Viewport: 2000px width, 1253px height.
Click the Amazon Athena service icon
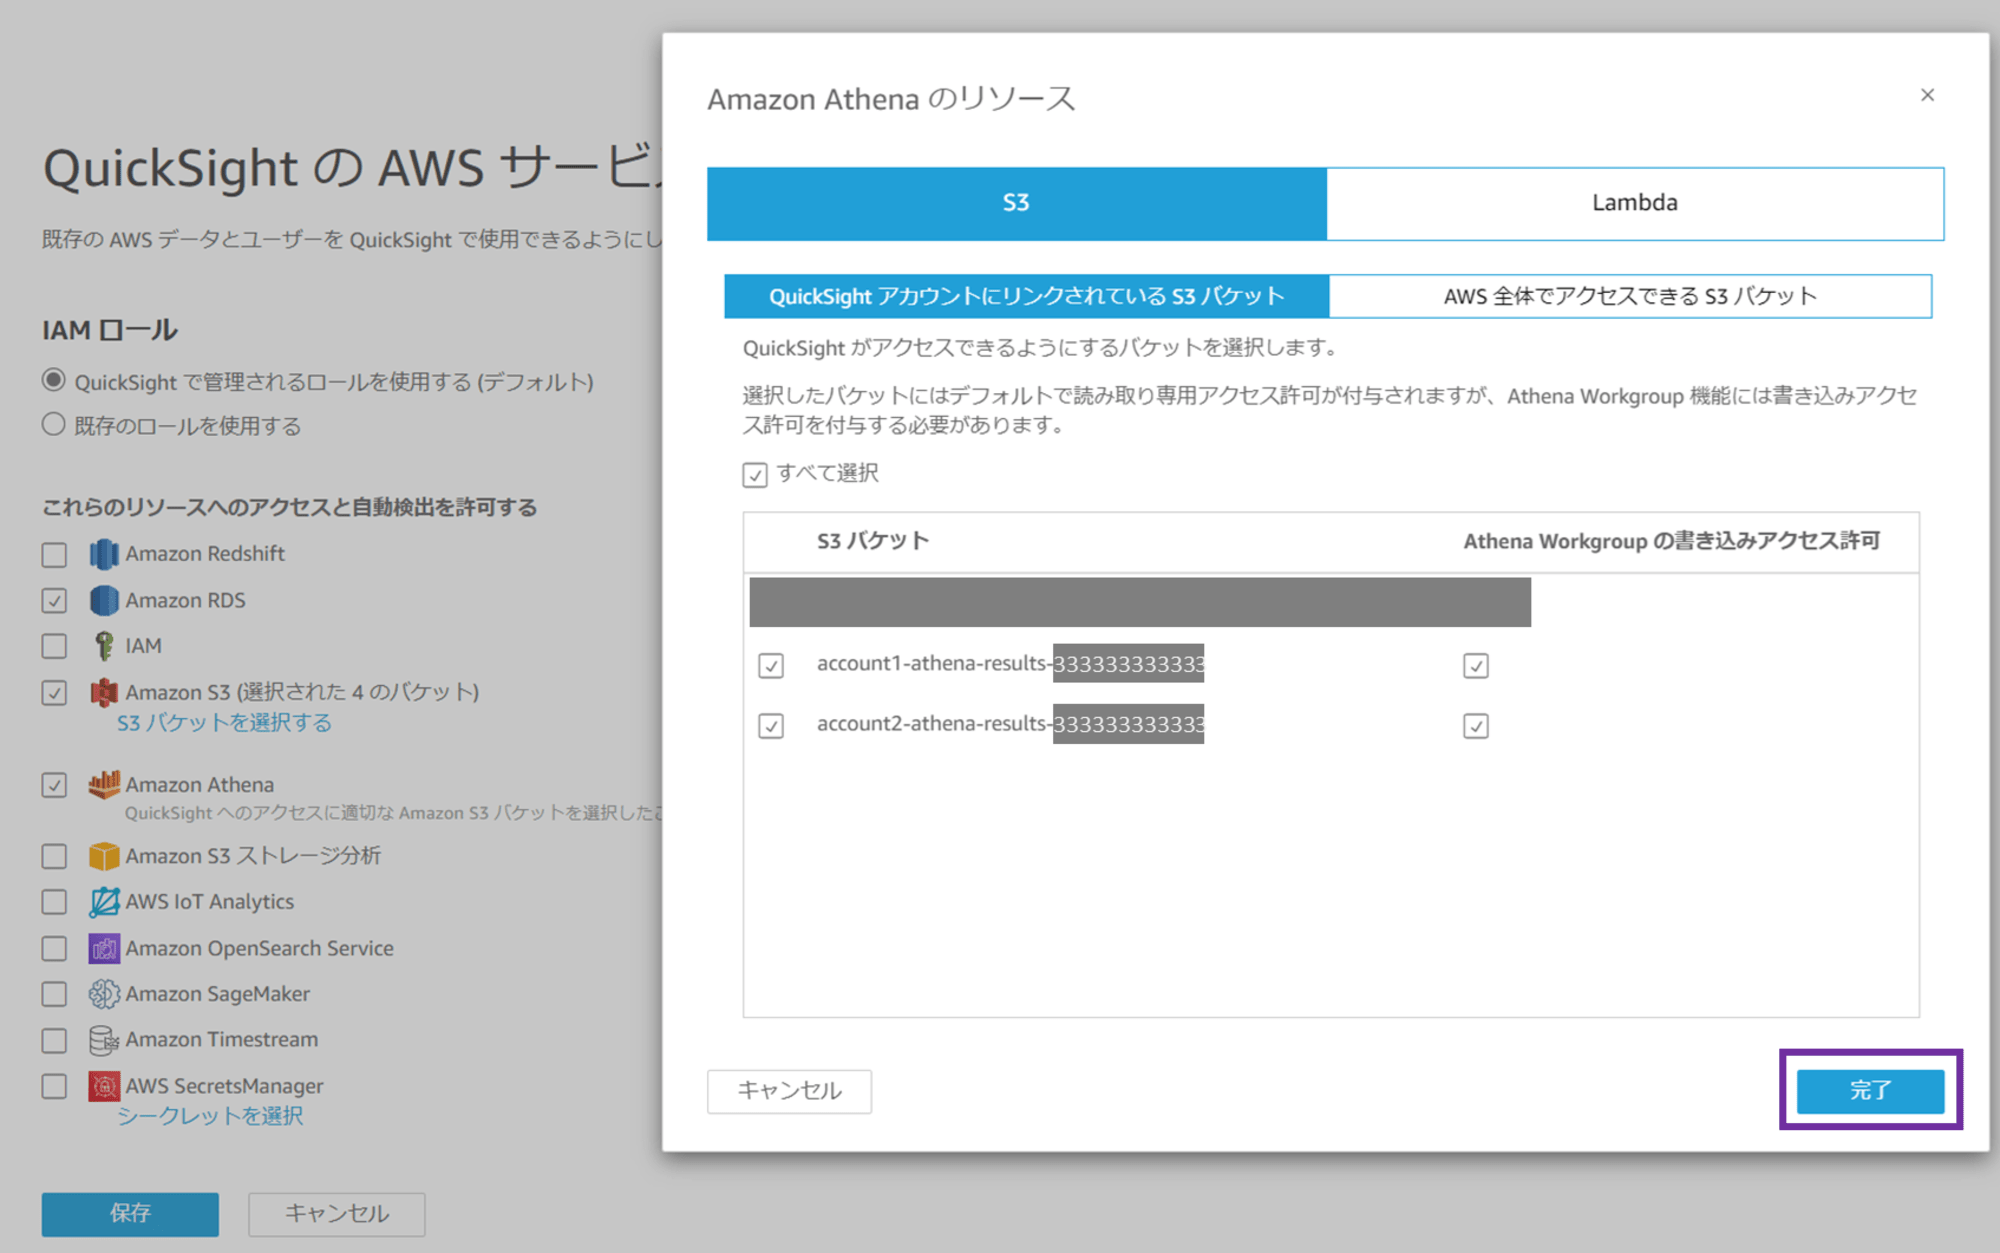[x=104, y=785]
